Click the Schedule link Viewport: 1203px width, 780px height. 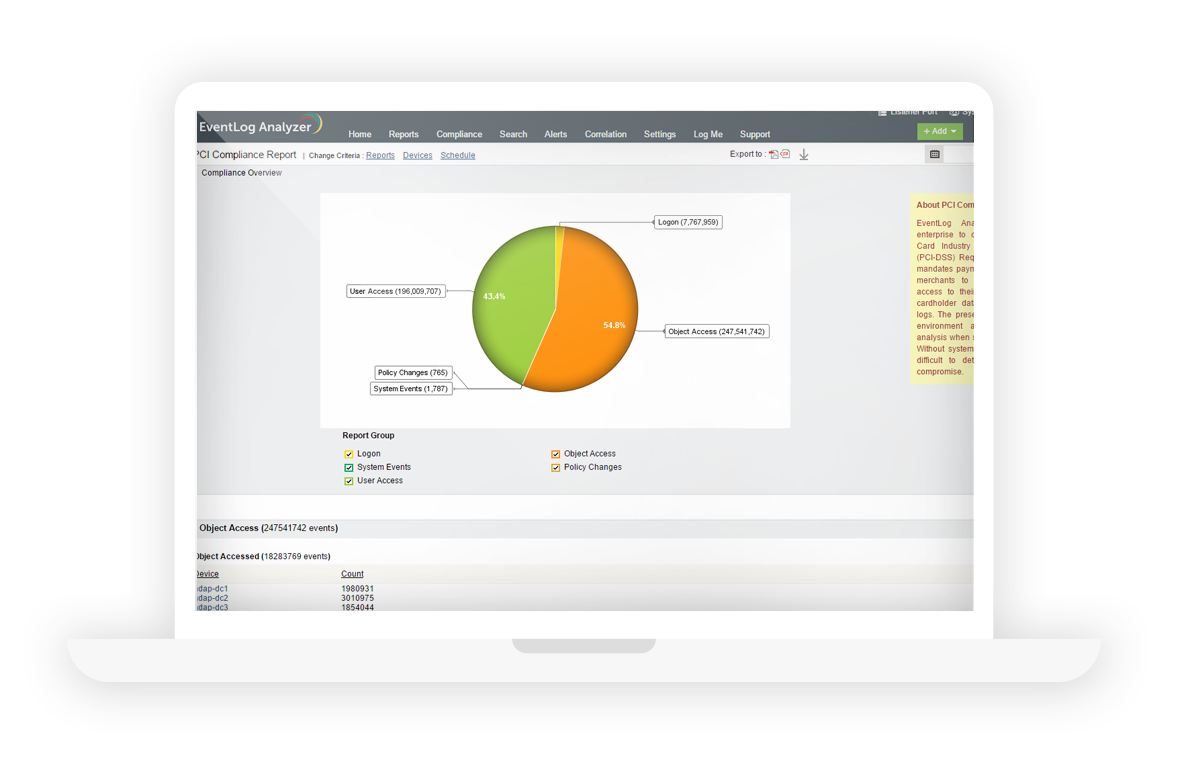458,156
